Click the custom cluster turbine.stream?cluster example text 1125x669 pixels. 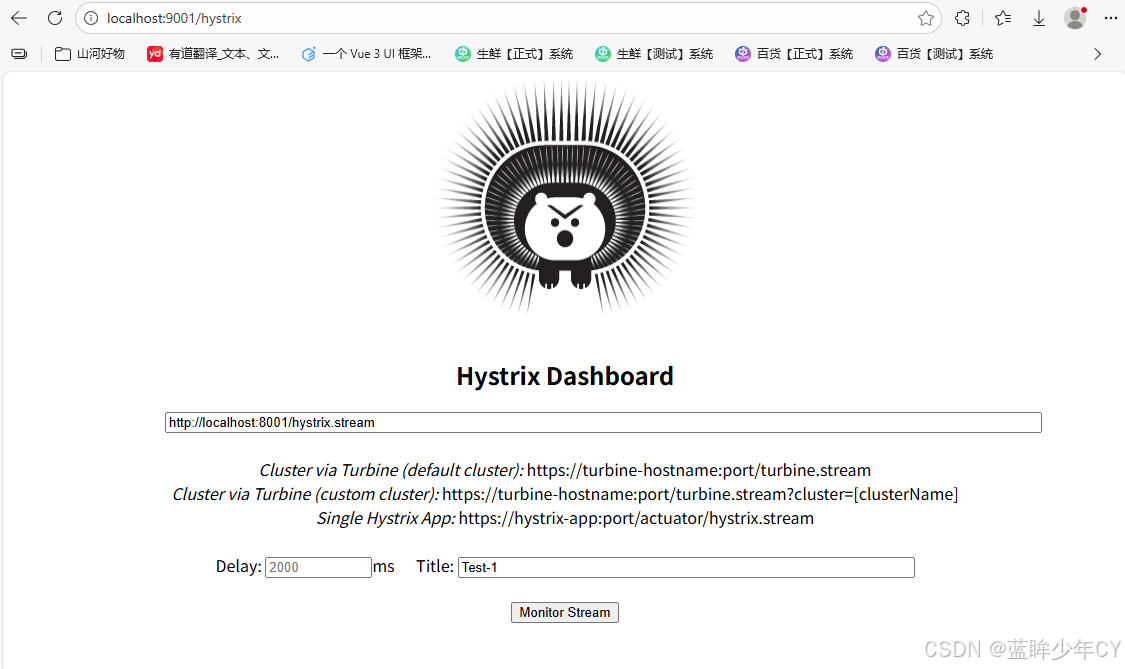click(x=700, y=494)
